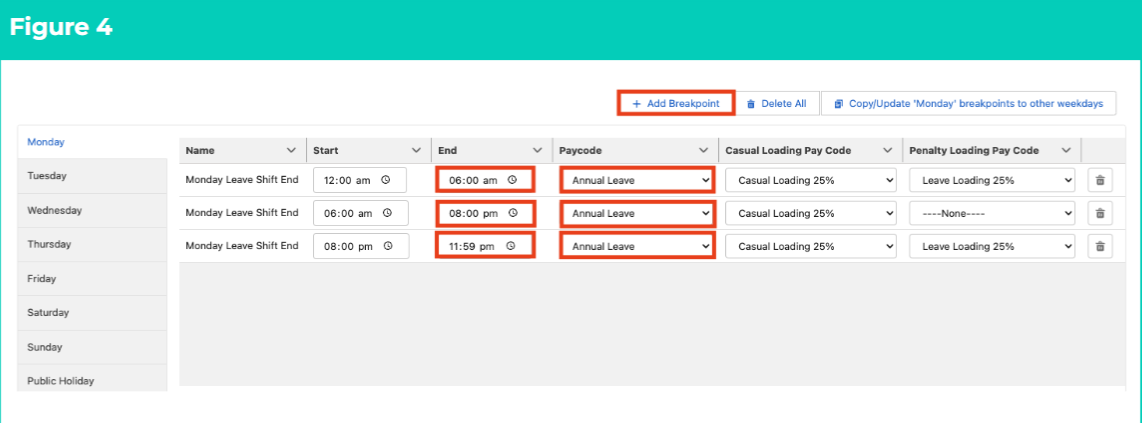Switch to the Wednesday tab
Screen dimensions: 1142x423
(92, 210)
